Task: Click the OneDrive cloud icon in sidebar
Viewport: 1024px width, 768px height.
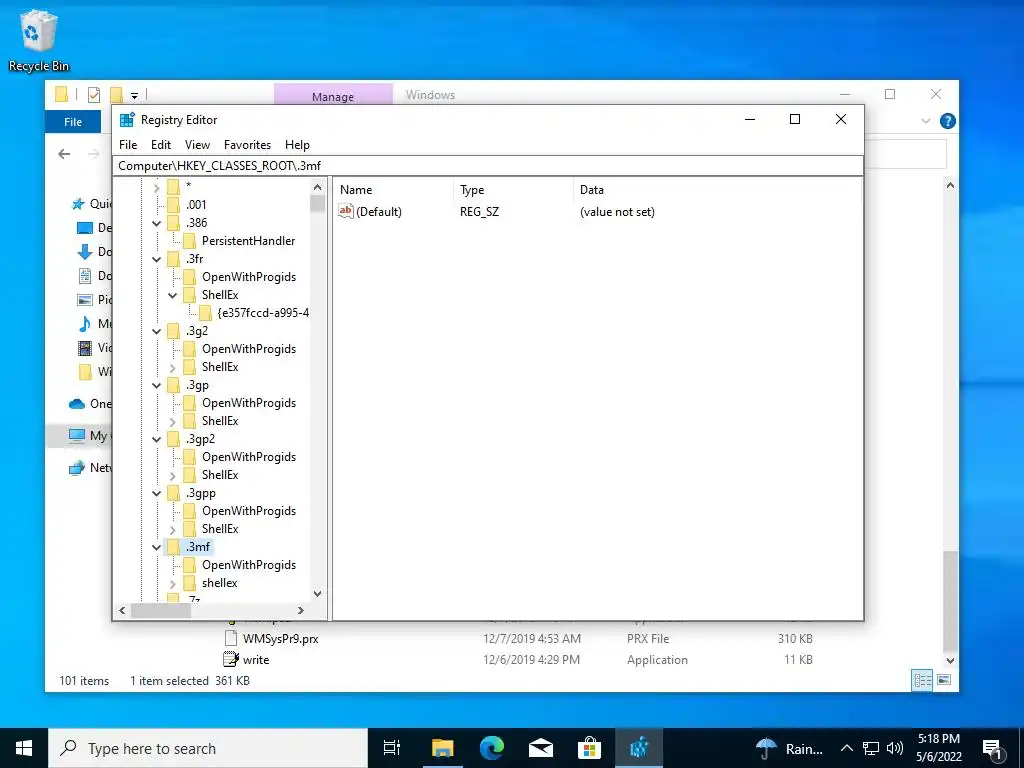Action: [x=77, y=404]
